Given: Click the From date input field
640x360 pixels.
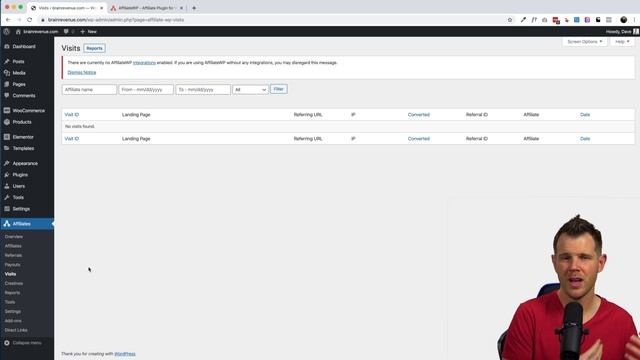Looking at the screenshot, I should click(146, 89).
